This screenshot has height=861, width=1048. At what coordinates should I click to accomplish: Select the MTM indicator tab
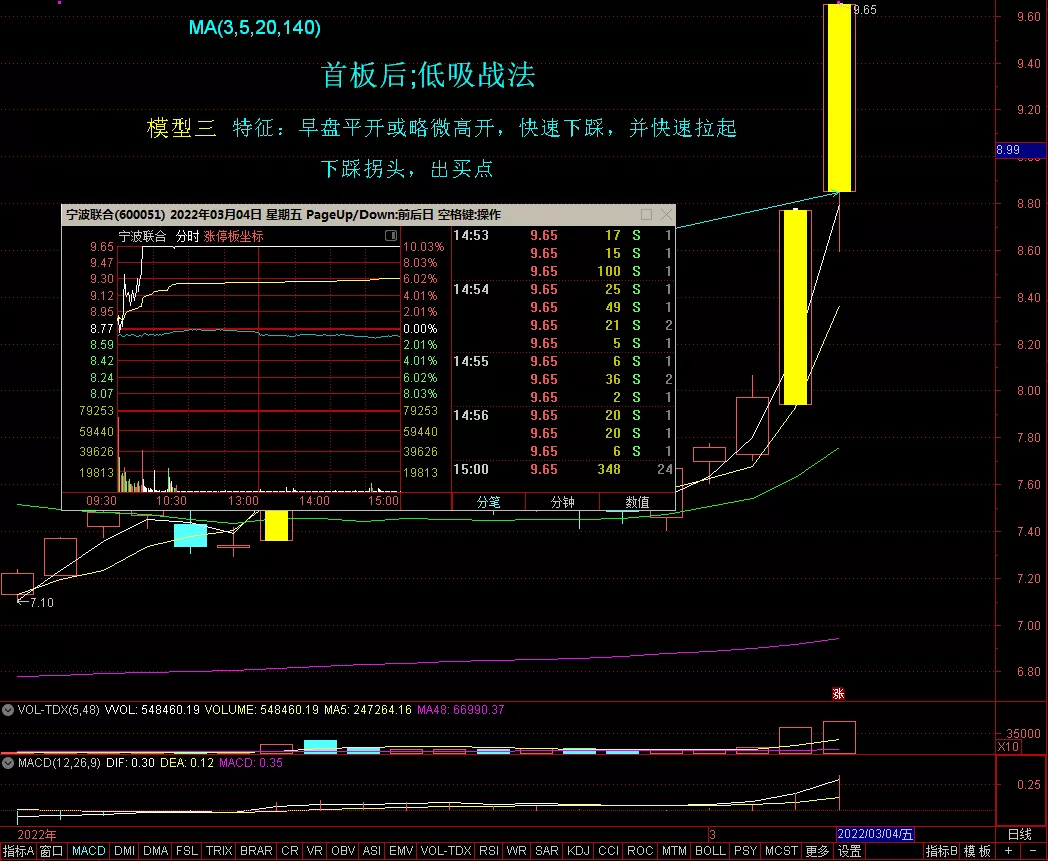674,851
